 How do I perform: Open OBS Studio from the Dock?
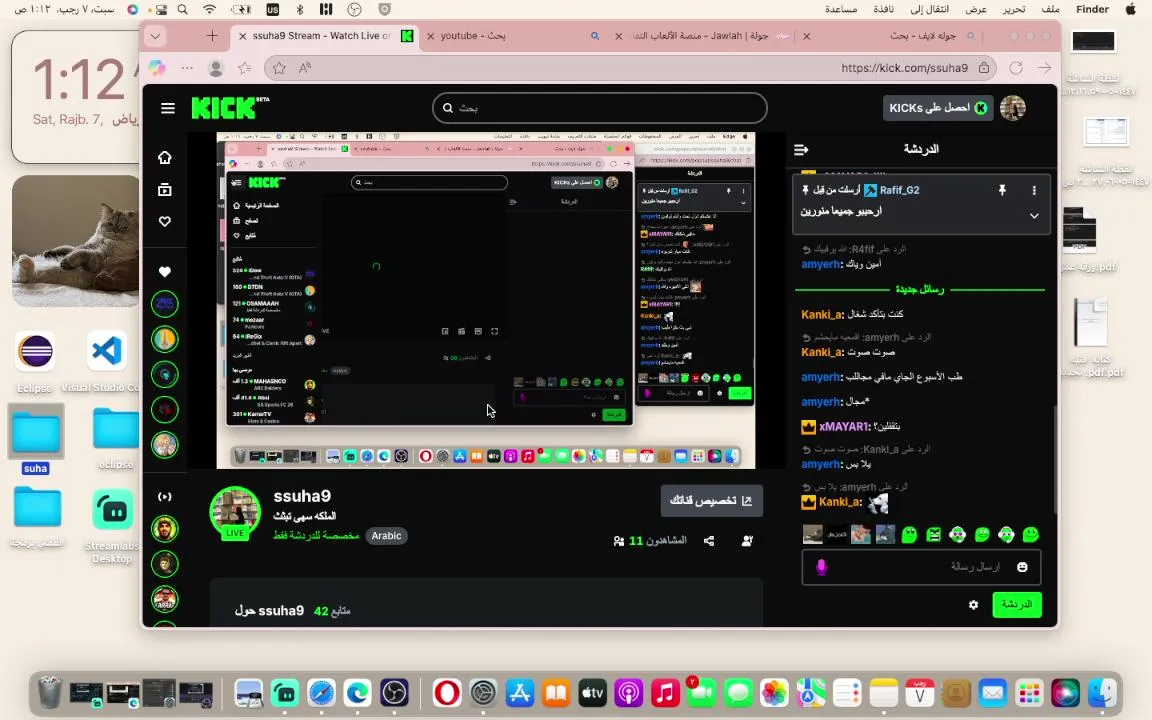(395, 692)
